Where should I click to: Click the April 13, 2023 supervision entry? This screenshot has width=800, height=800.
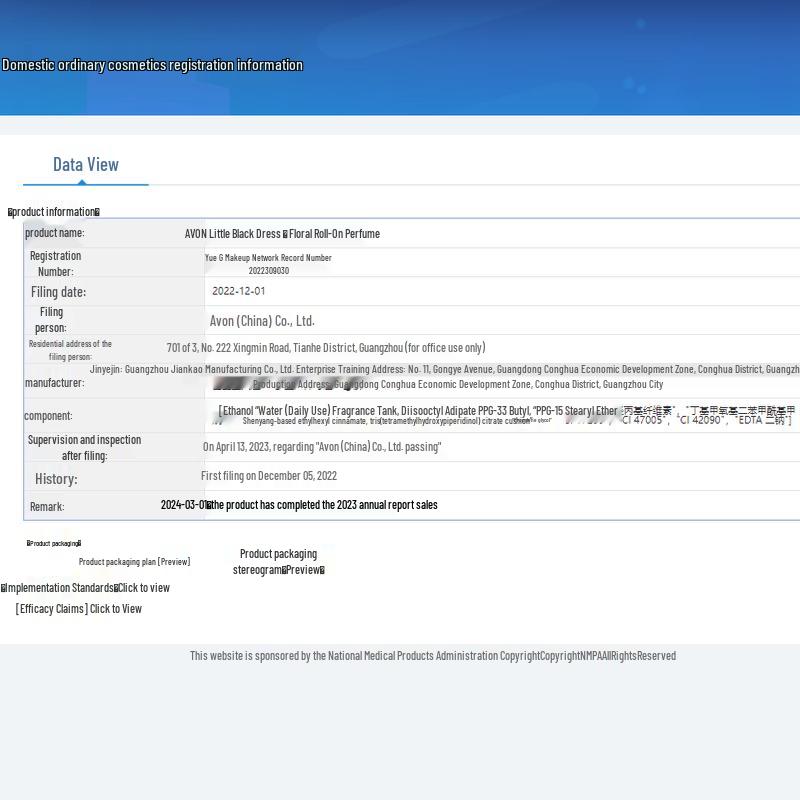pos(322,447)
